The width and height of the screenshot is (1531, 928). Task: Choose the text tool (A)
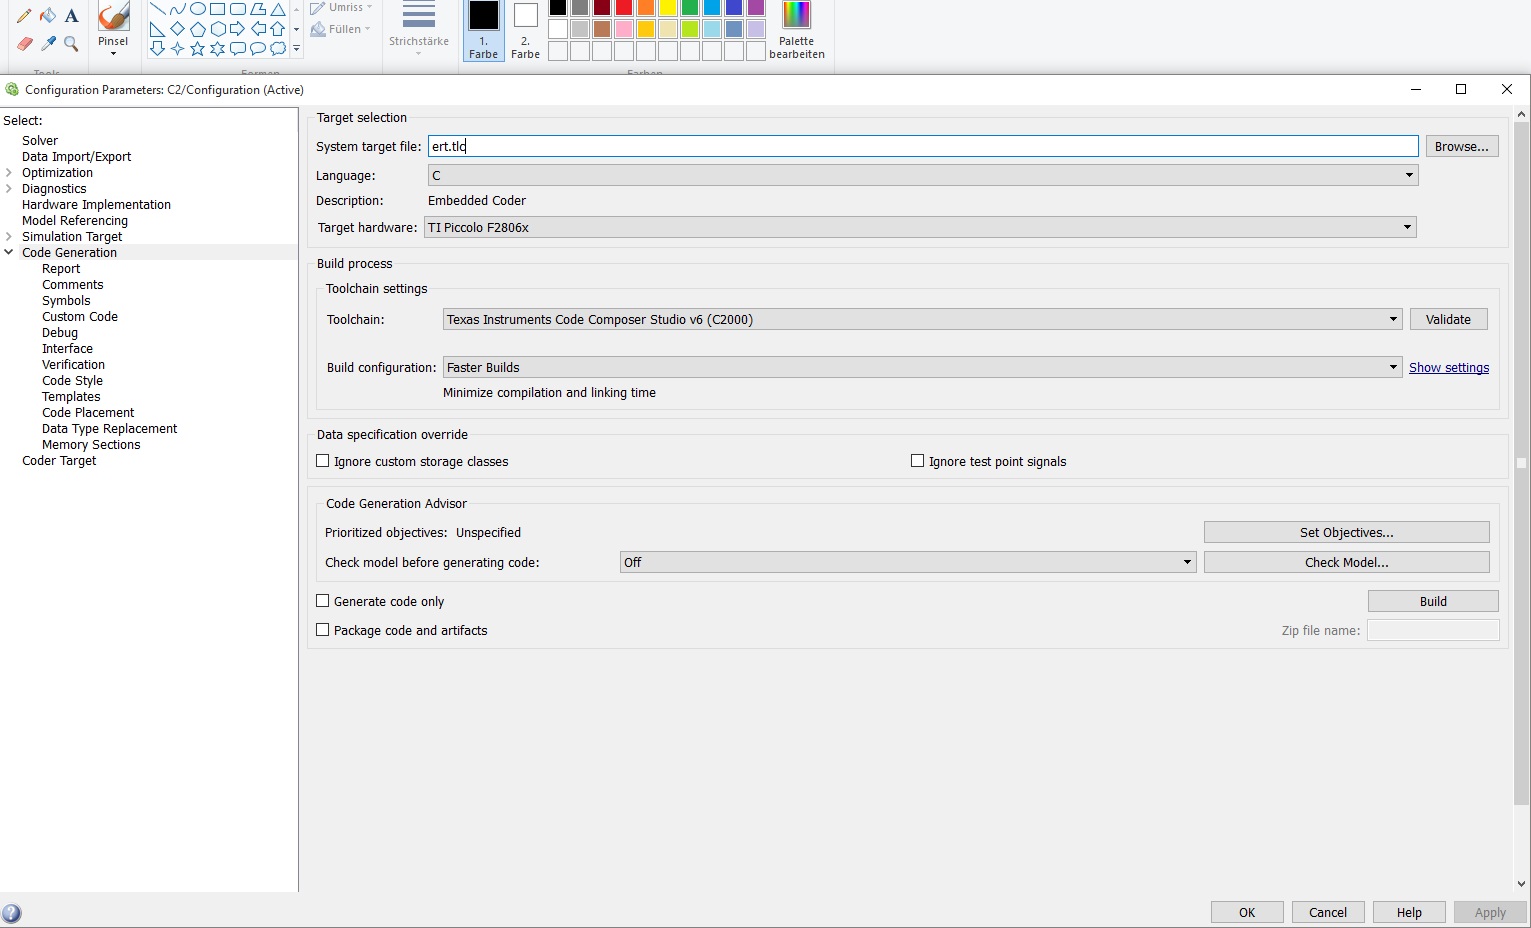pos(71,16)
